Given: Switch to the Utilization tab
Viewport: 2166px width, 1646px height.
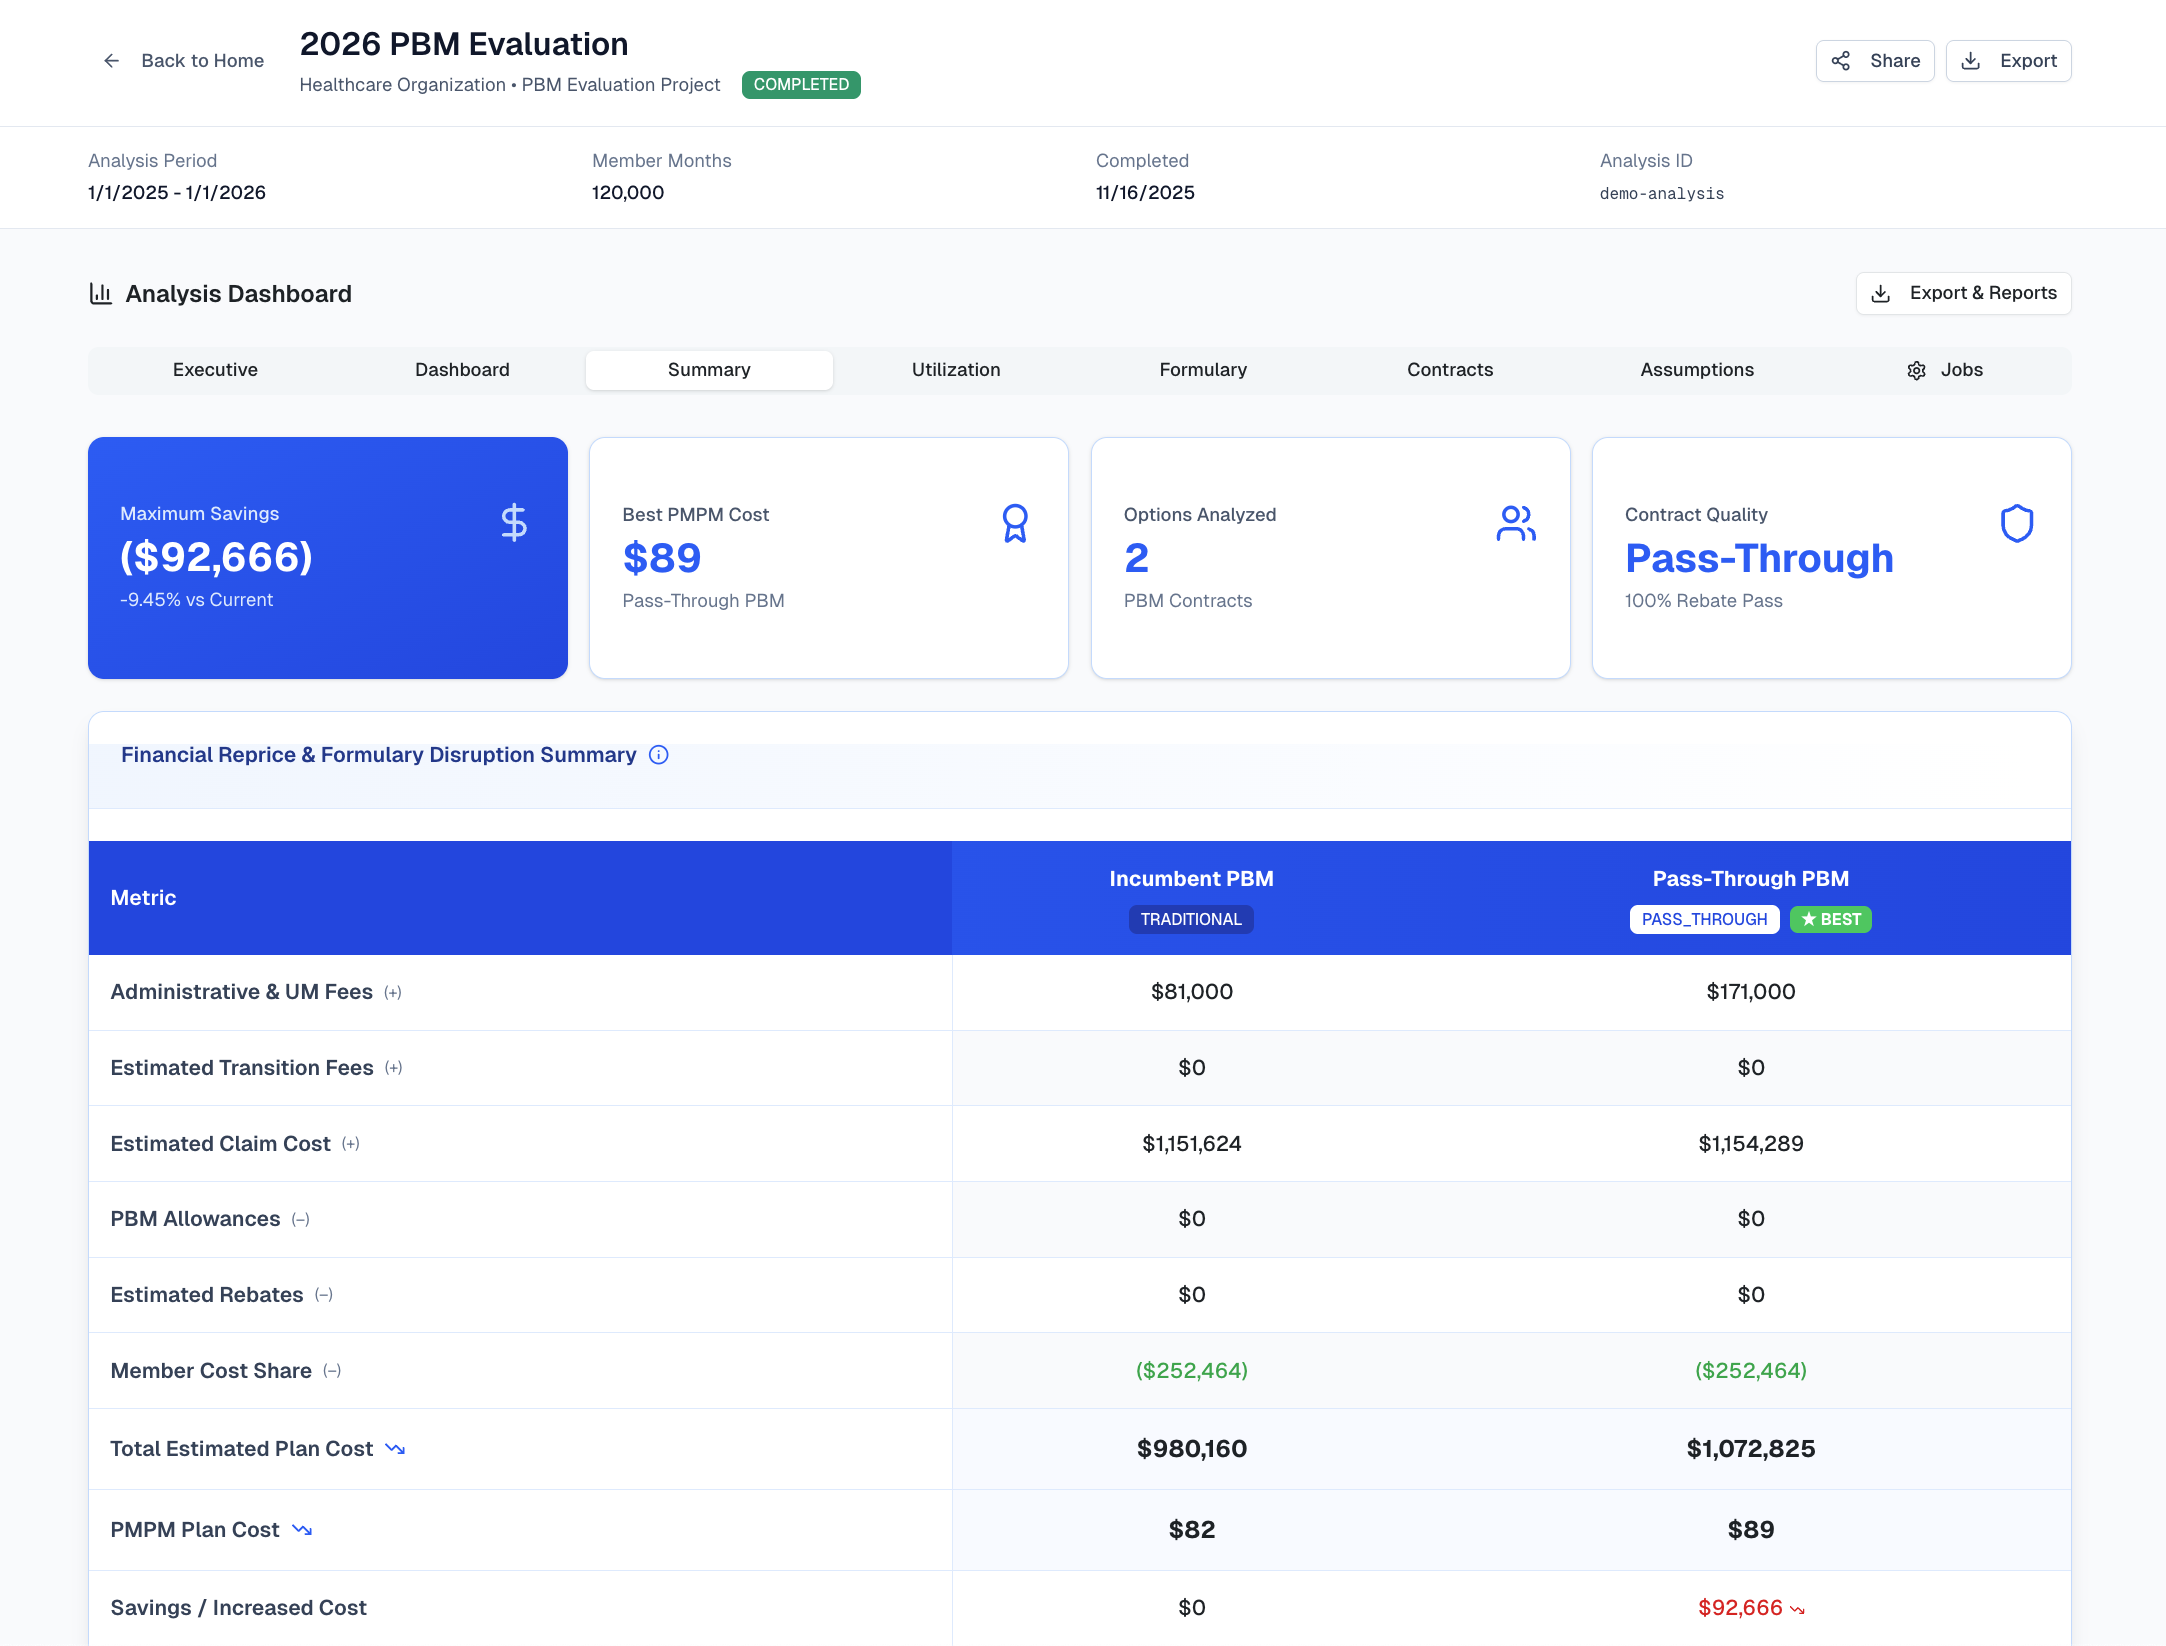Looking at the screenshot, I should pyautogui.click(x=956, y=370).
